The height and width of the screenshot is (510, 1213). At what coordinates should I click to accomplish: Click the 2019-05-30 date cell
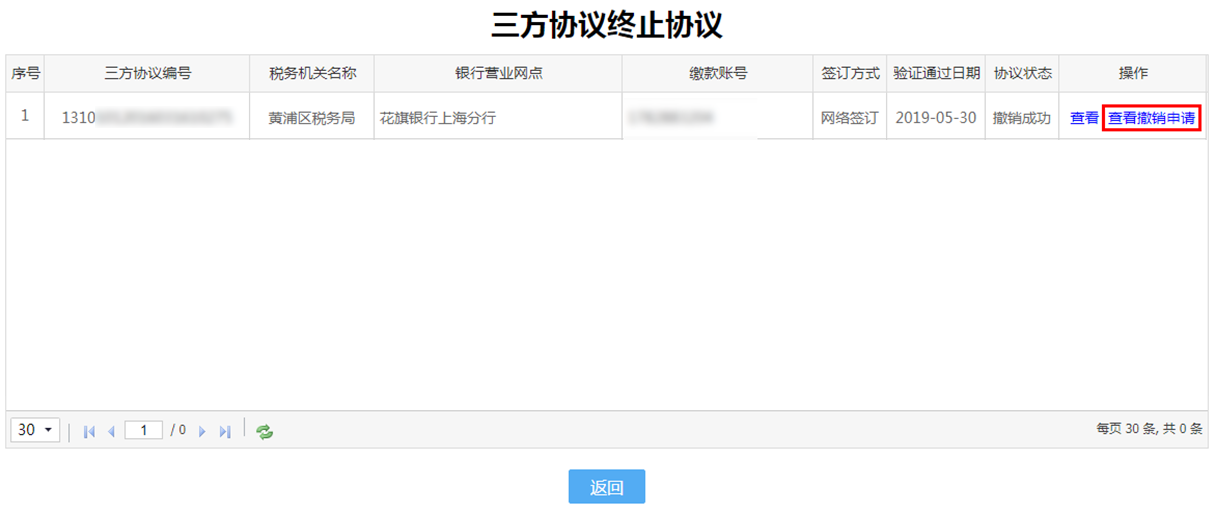coord(936,118)
